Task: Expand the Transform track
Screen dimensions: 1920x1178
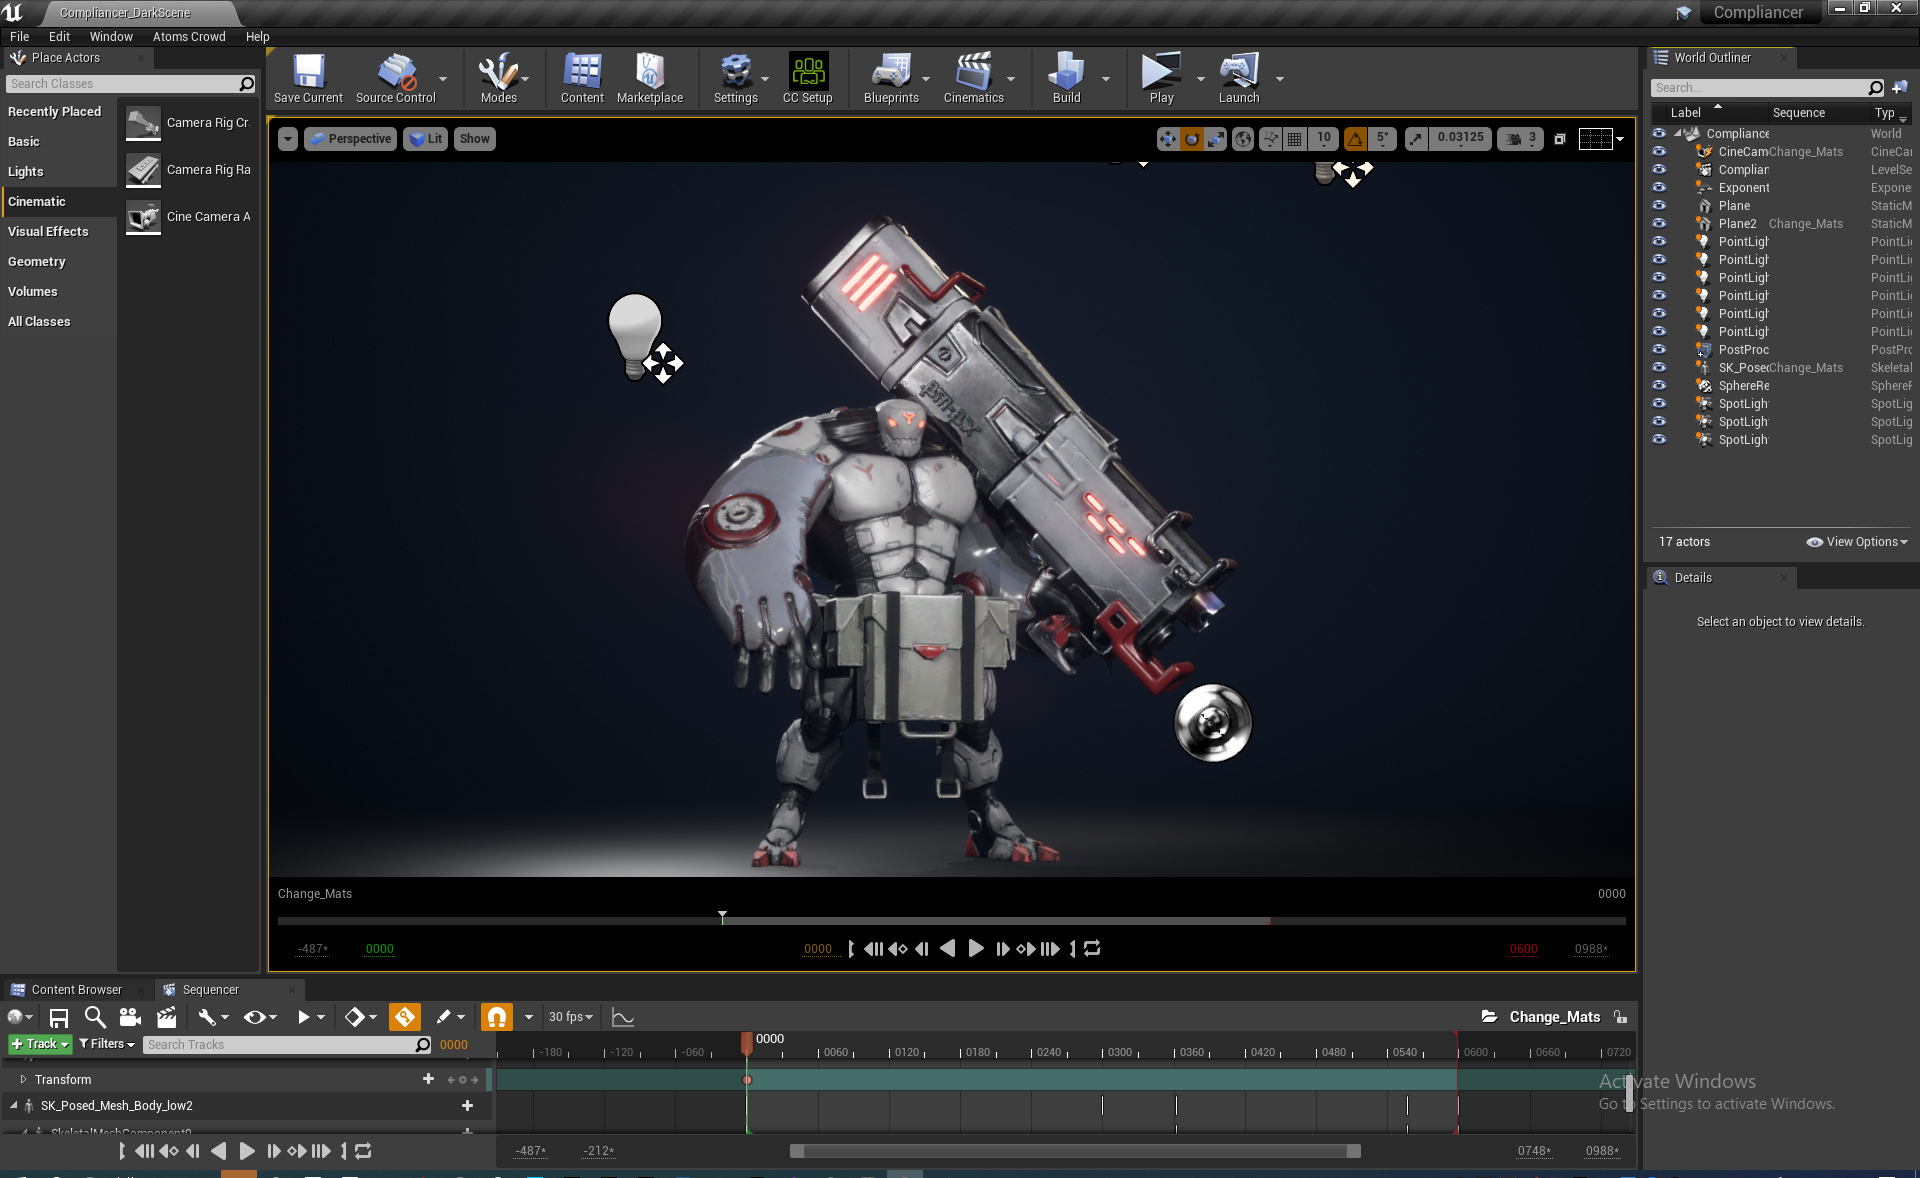Action: coord(23,1079)
